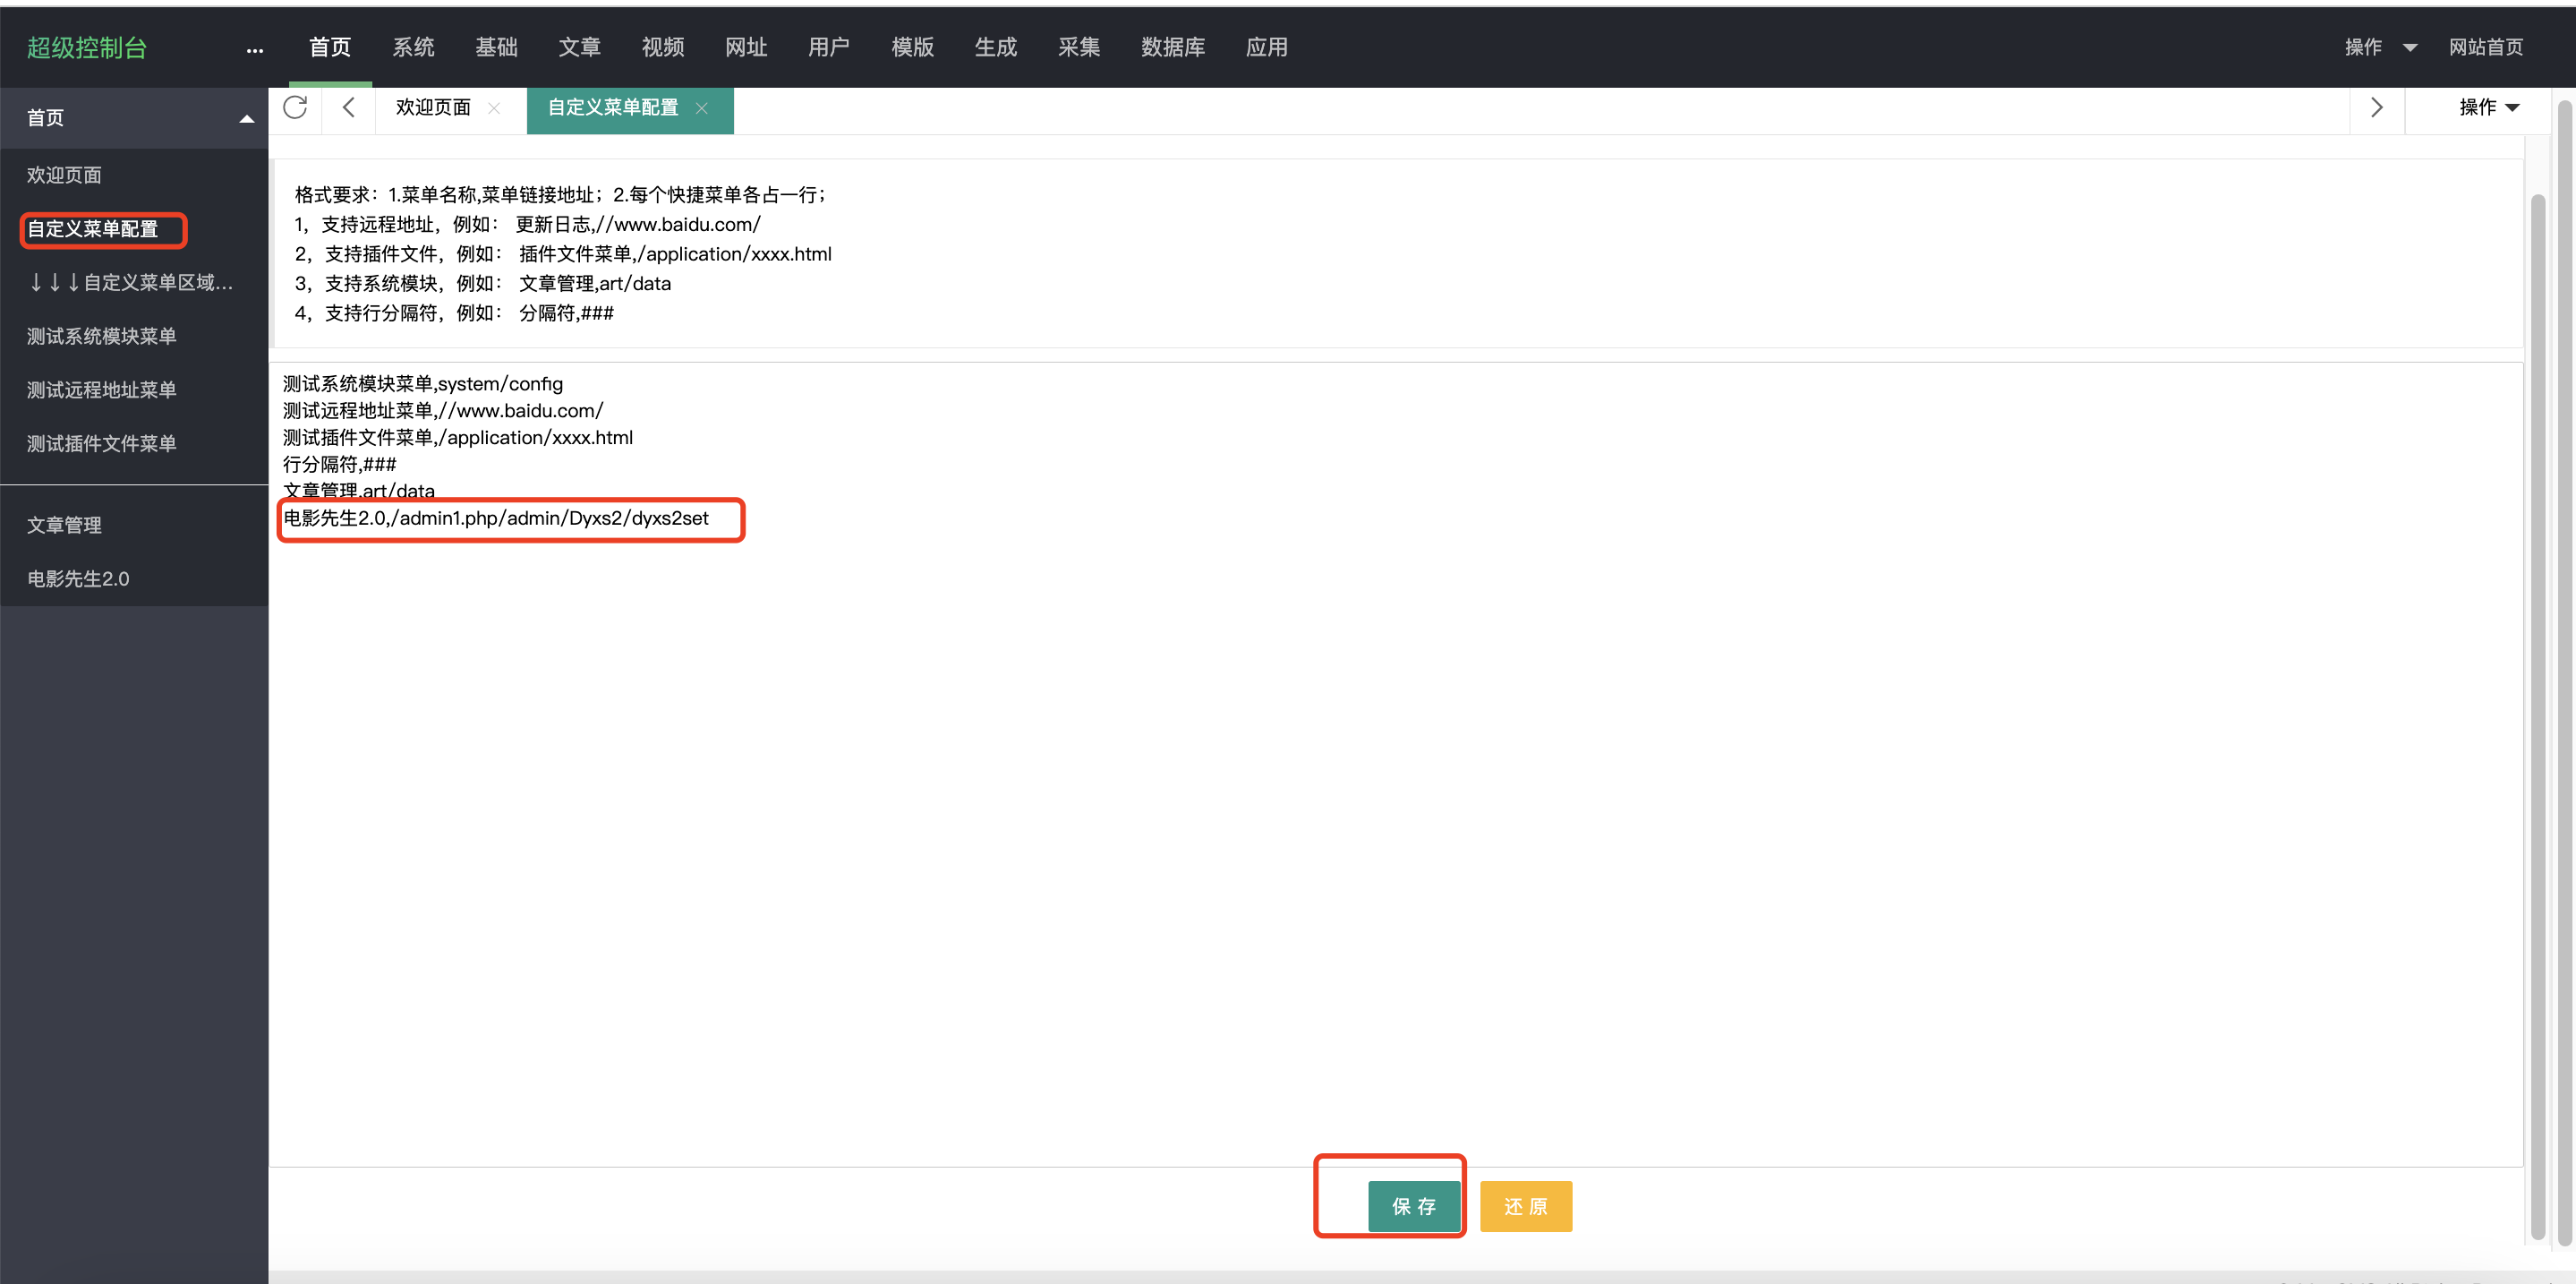Click the left arrow tab scroll icon
2576x1284 pixels.
pyautogui.click(x=348, y=108)
